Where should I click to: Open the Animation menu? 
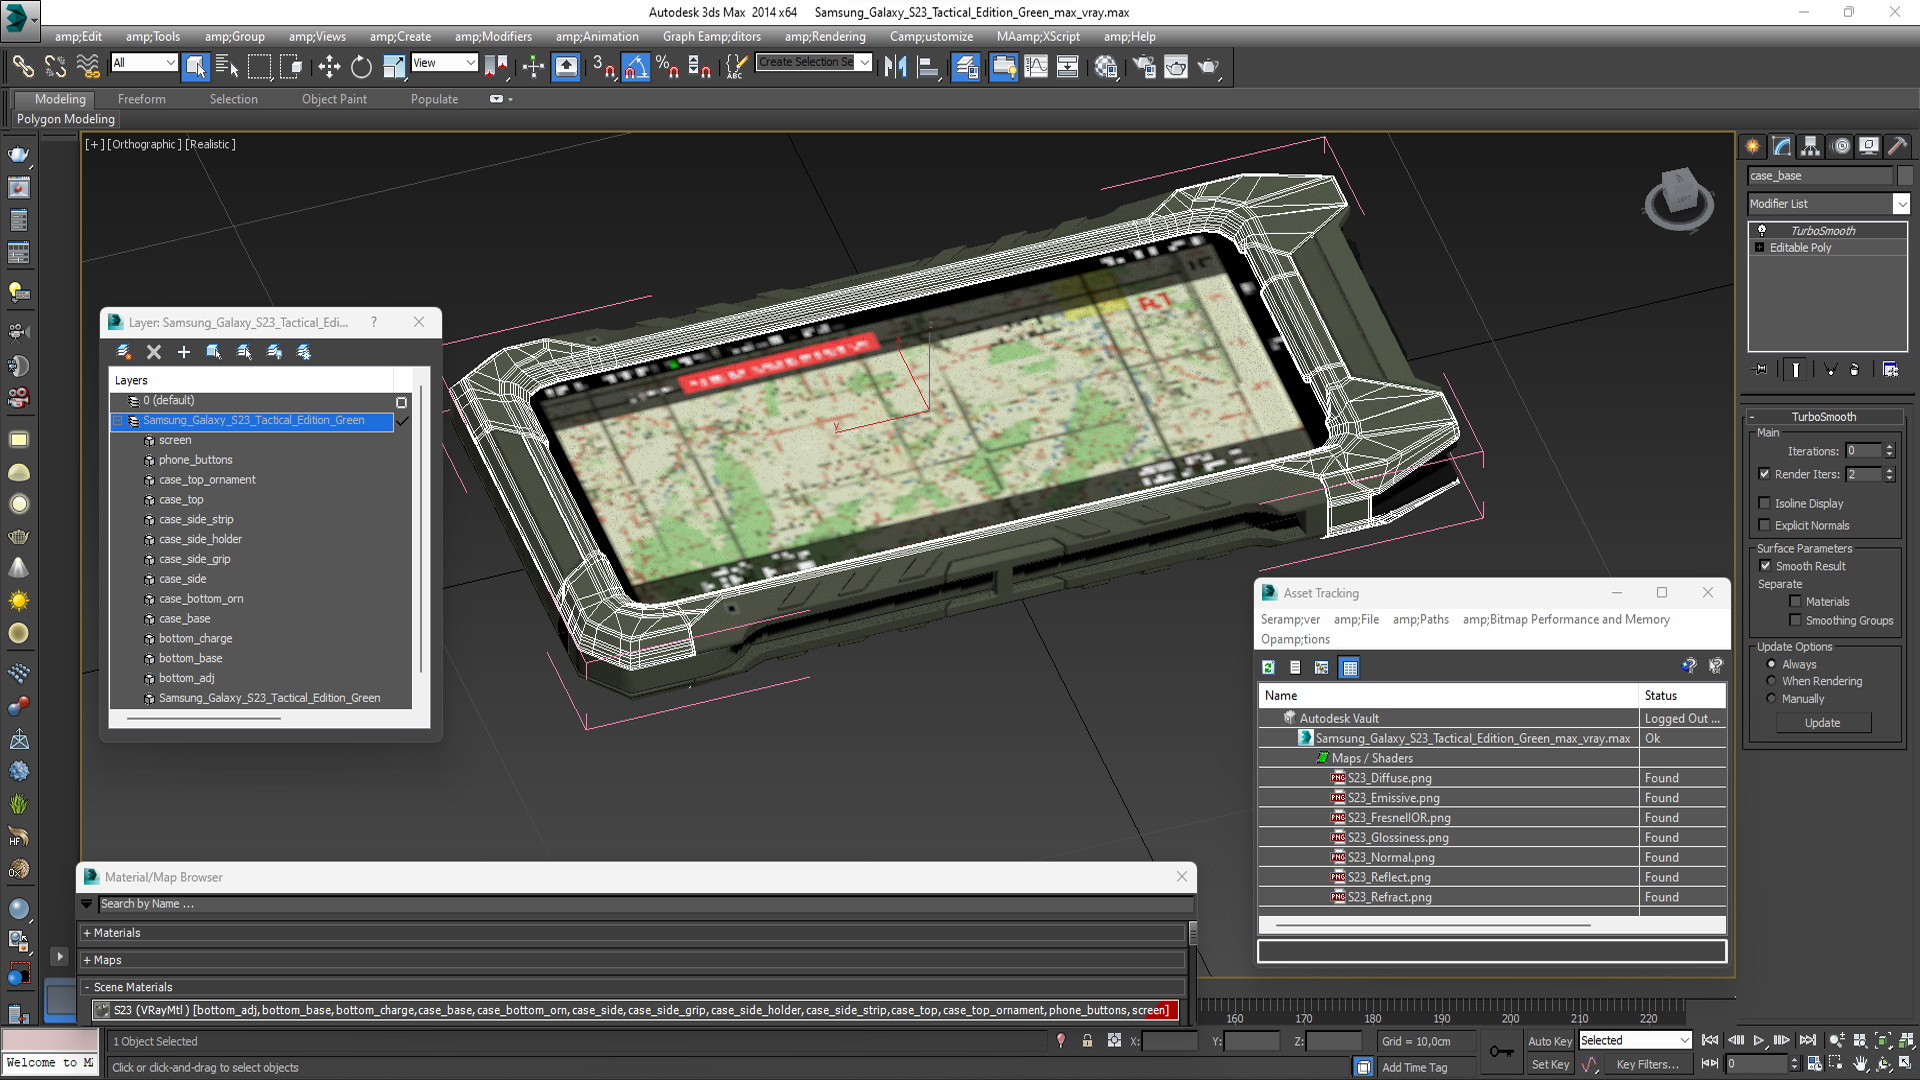coord(597,37)
